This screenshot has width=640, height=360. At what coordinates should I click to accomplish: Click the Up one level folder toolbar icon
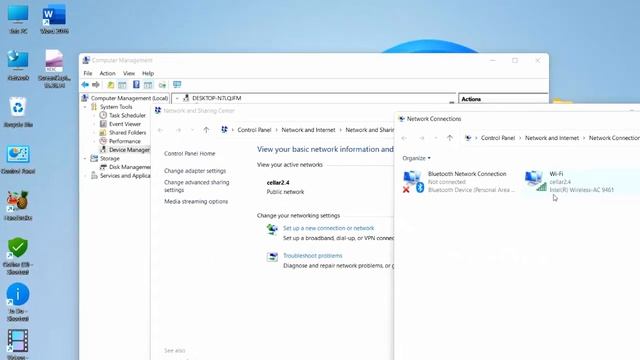point(111,85)
